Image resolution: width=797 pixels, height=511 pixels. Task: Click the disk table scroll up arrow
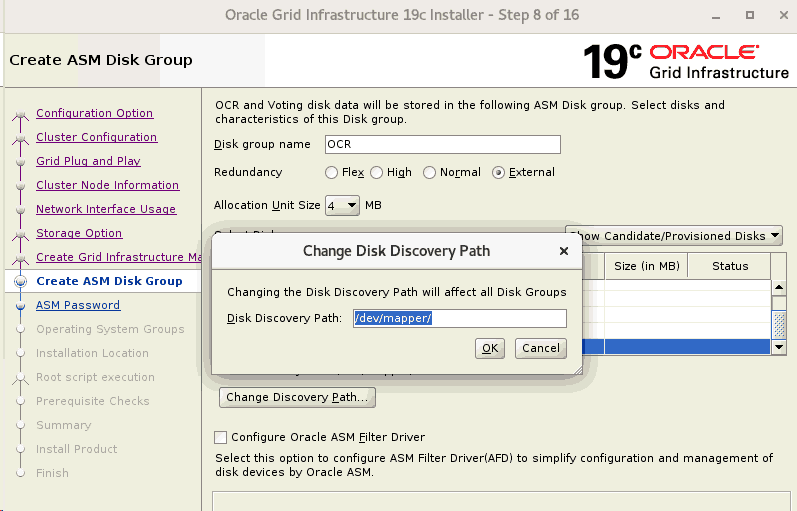pos(779,287)
